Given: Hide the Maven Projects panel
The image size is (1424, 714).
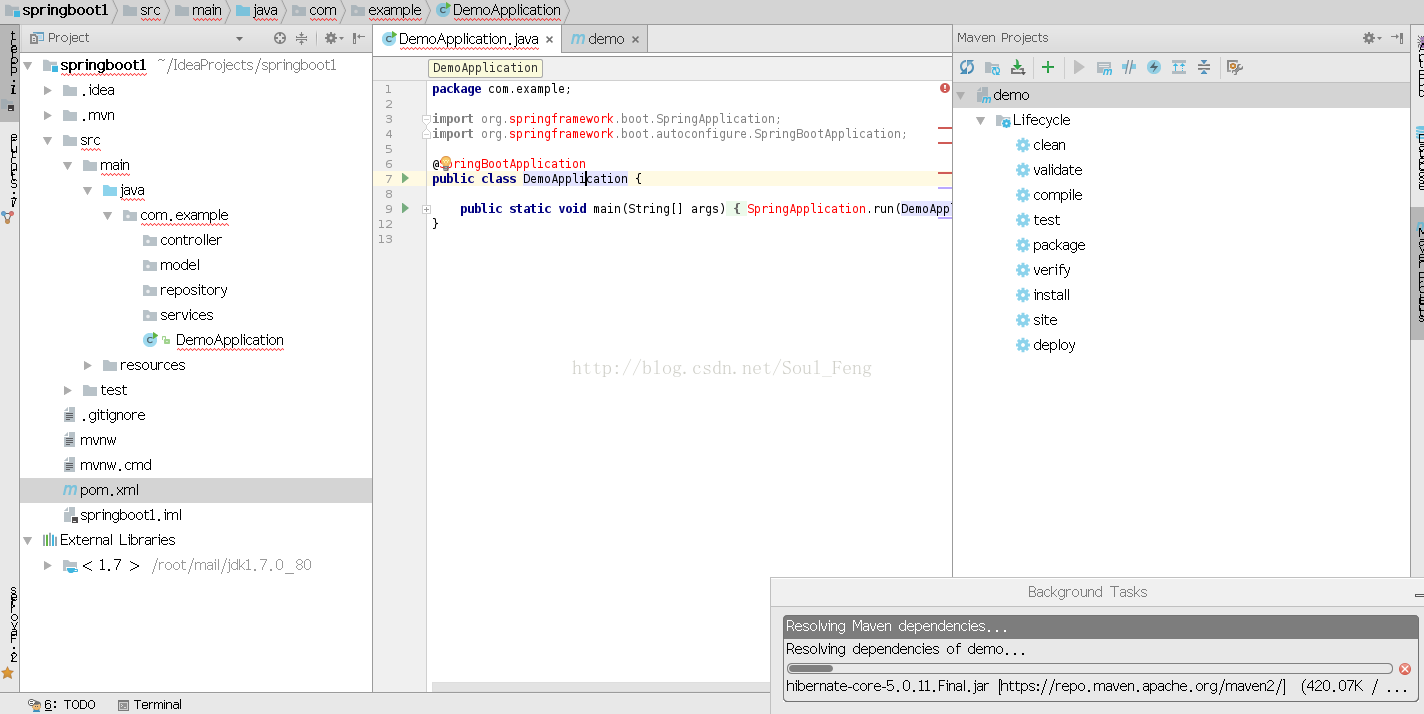Looking at the screenshot, I should tap(1397, 38).
